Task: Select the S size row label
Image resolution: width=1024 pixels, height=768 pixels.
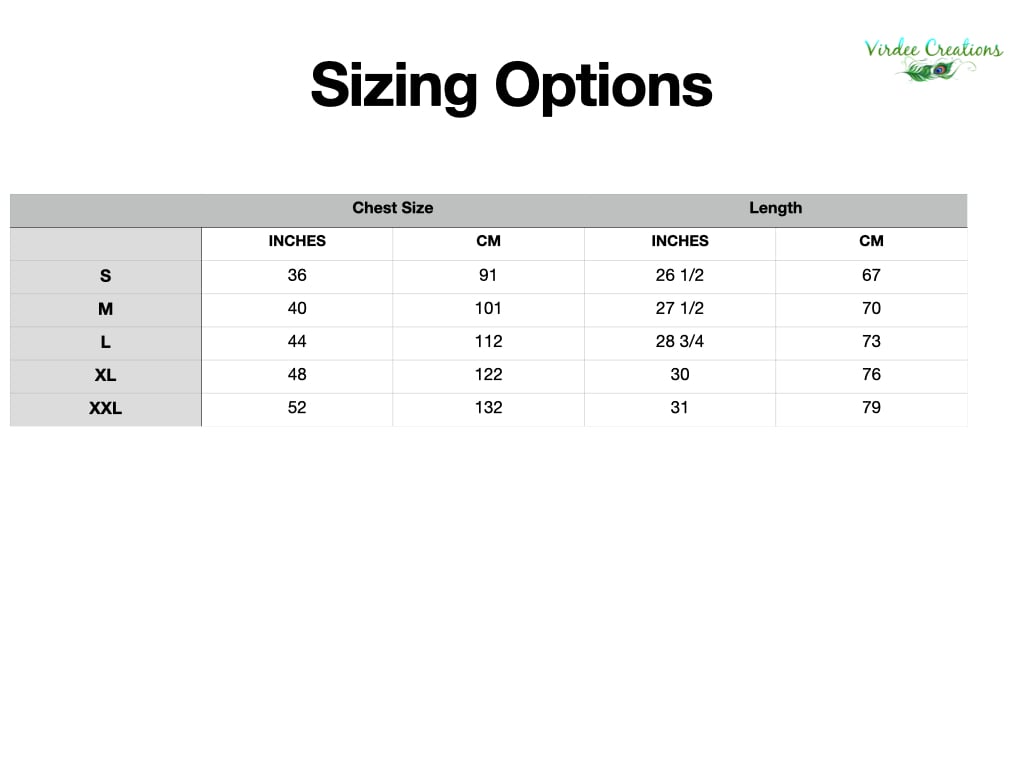Action: (x=105, y=275)
